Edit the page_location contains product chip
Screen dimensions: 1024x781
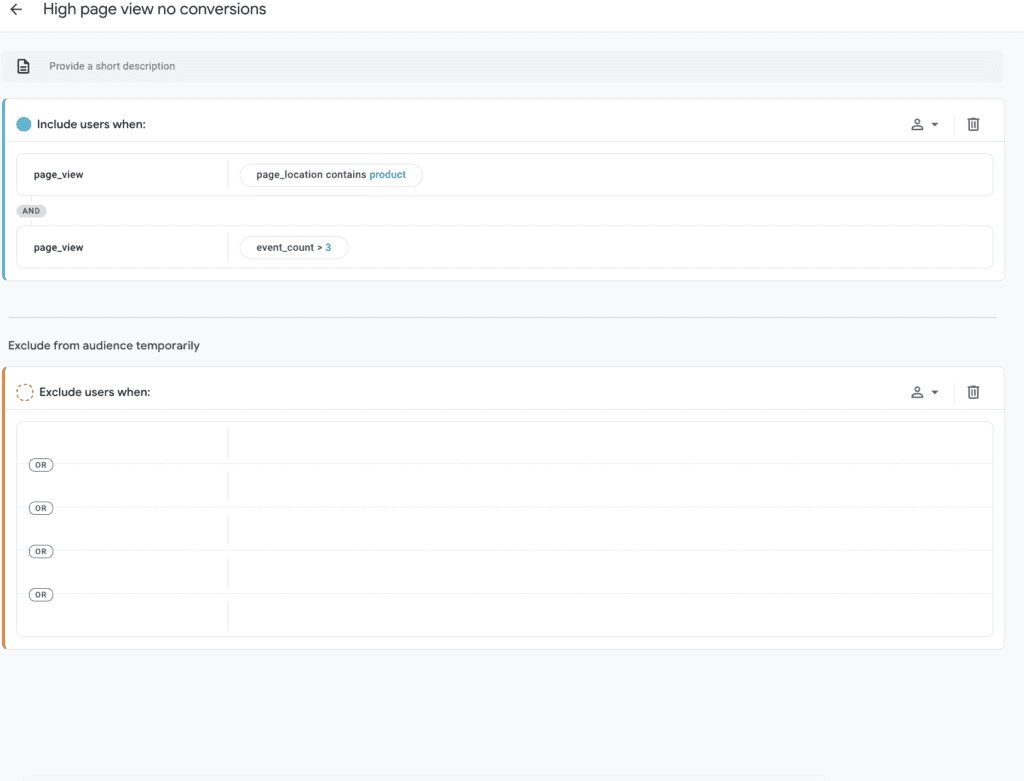coord(331,175)
